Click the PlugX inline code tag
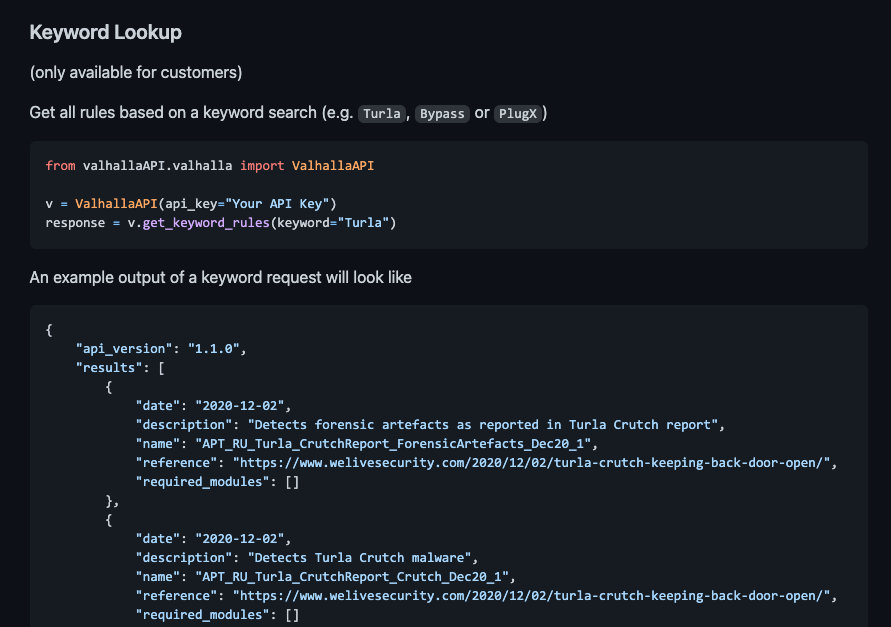 pos(519,114)
